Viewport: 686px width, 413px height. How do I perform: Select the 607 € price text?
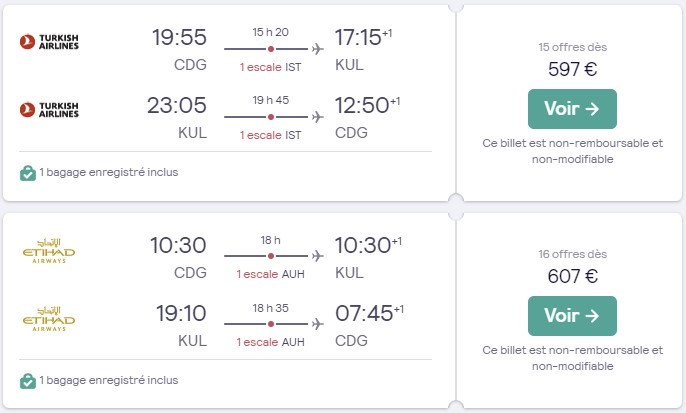pos(572,276)
